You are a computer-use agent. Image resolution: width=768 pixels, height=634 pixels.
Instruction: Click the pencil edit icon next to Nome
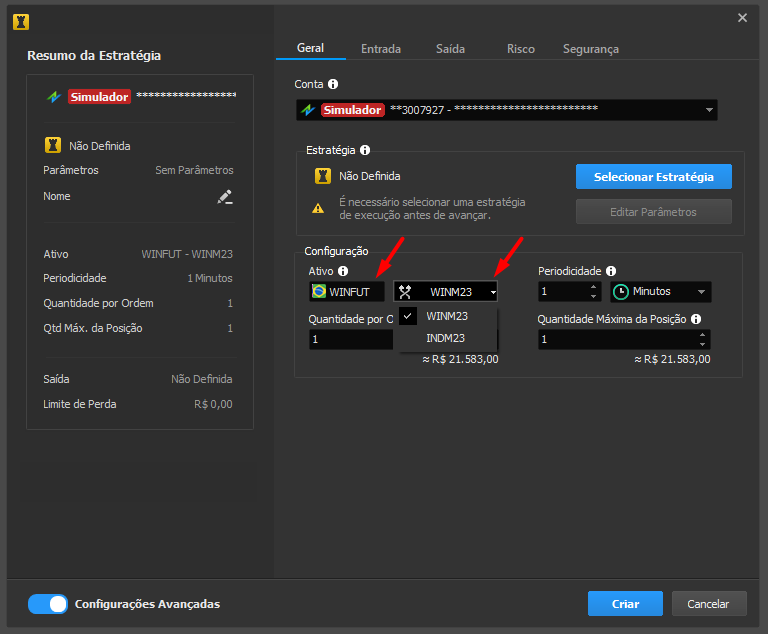225,197
